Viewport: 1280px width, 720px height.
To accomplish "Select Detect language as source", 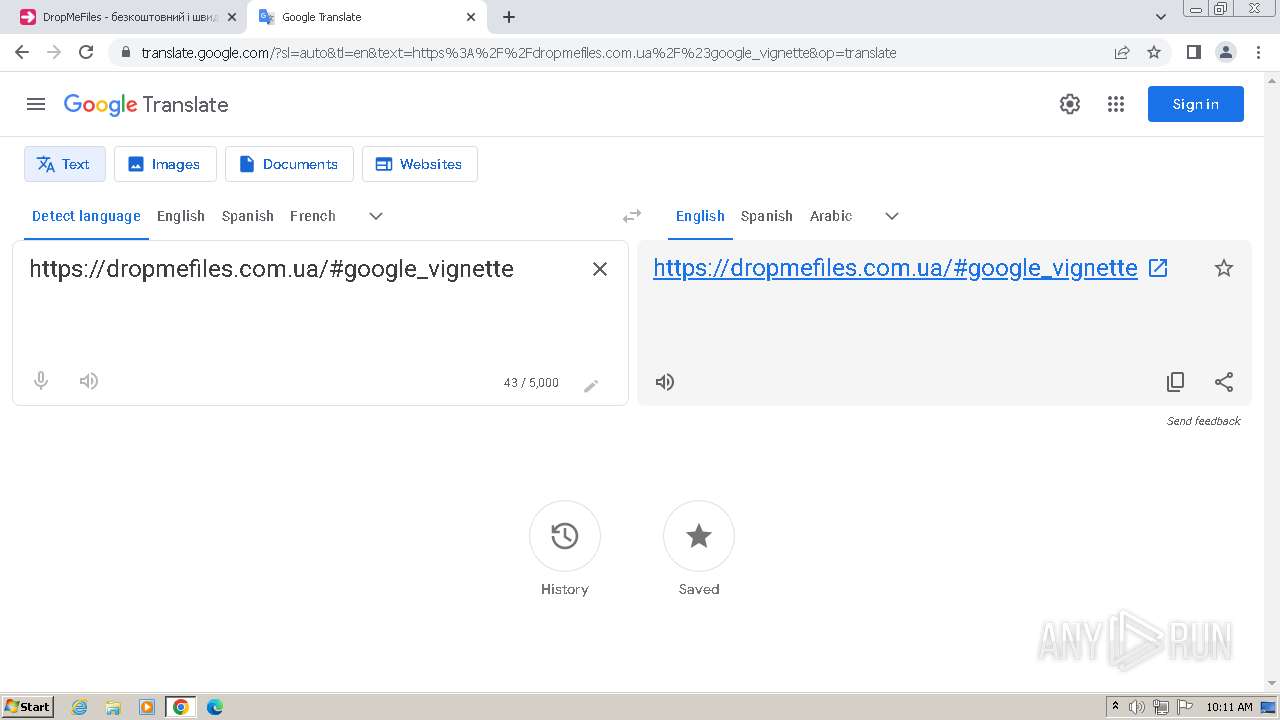I will tap(86, 216).
